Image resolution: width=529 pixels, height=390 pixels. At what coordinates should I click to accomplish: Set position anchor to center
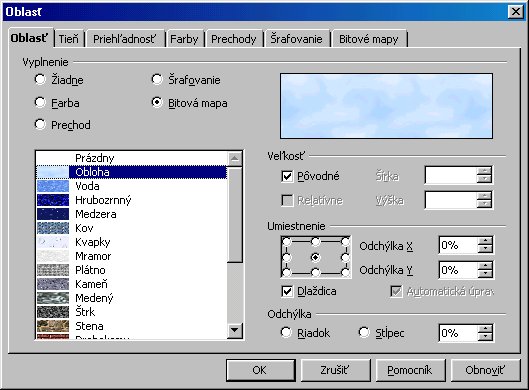pos(315,257)
